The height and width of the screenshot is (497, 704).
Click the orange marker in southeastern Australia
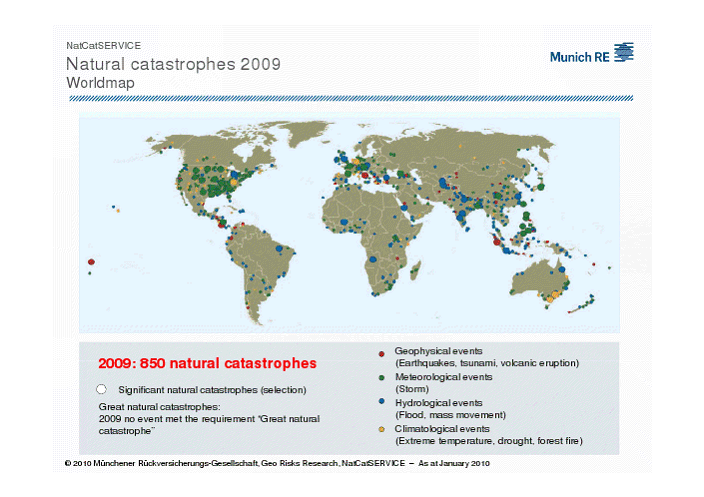(549, 296)
